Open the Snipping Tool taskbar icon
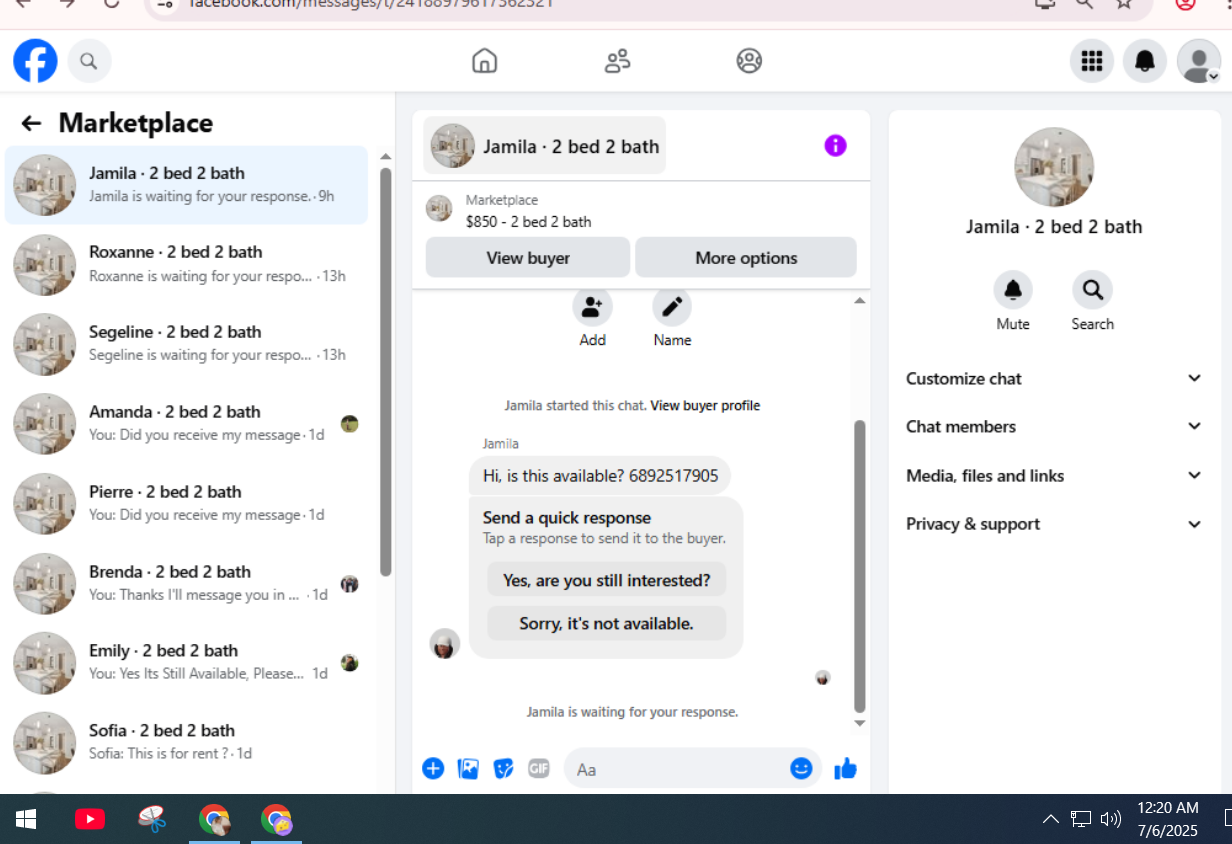 (152, 820)
